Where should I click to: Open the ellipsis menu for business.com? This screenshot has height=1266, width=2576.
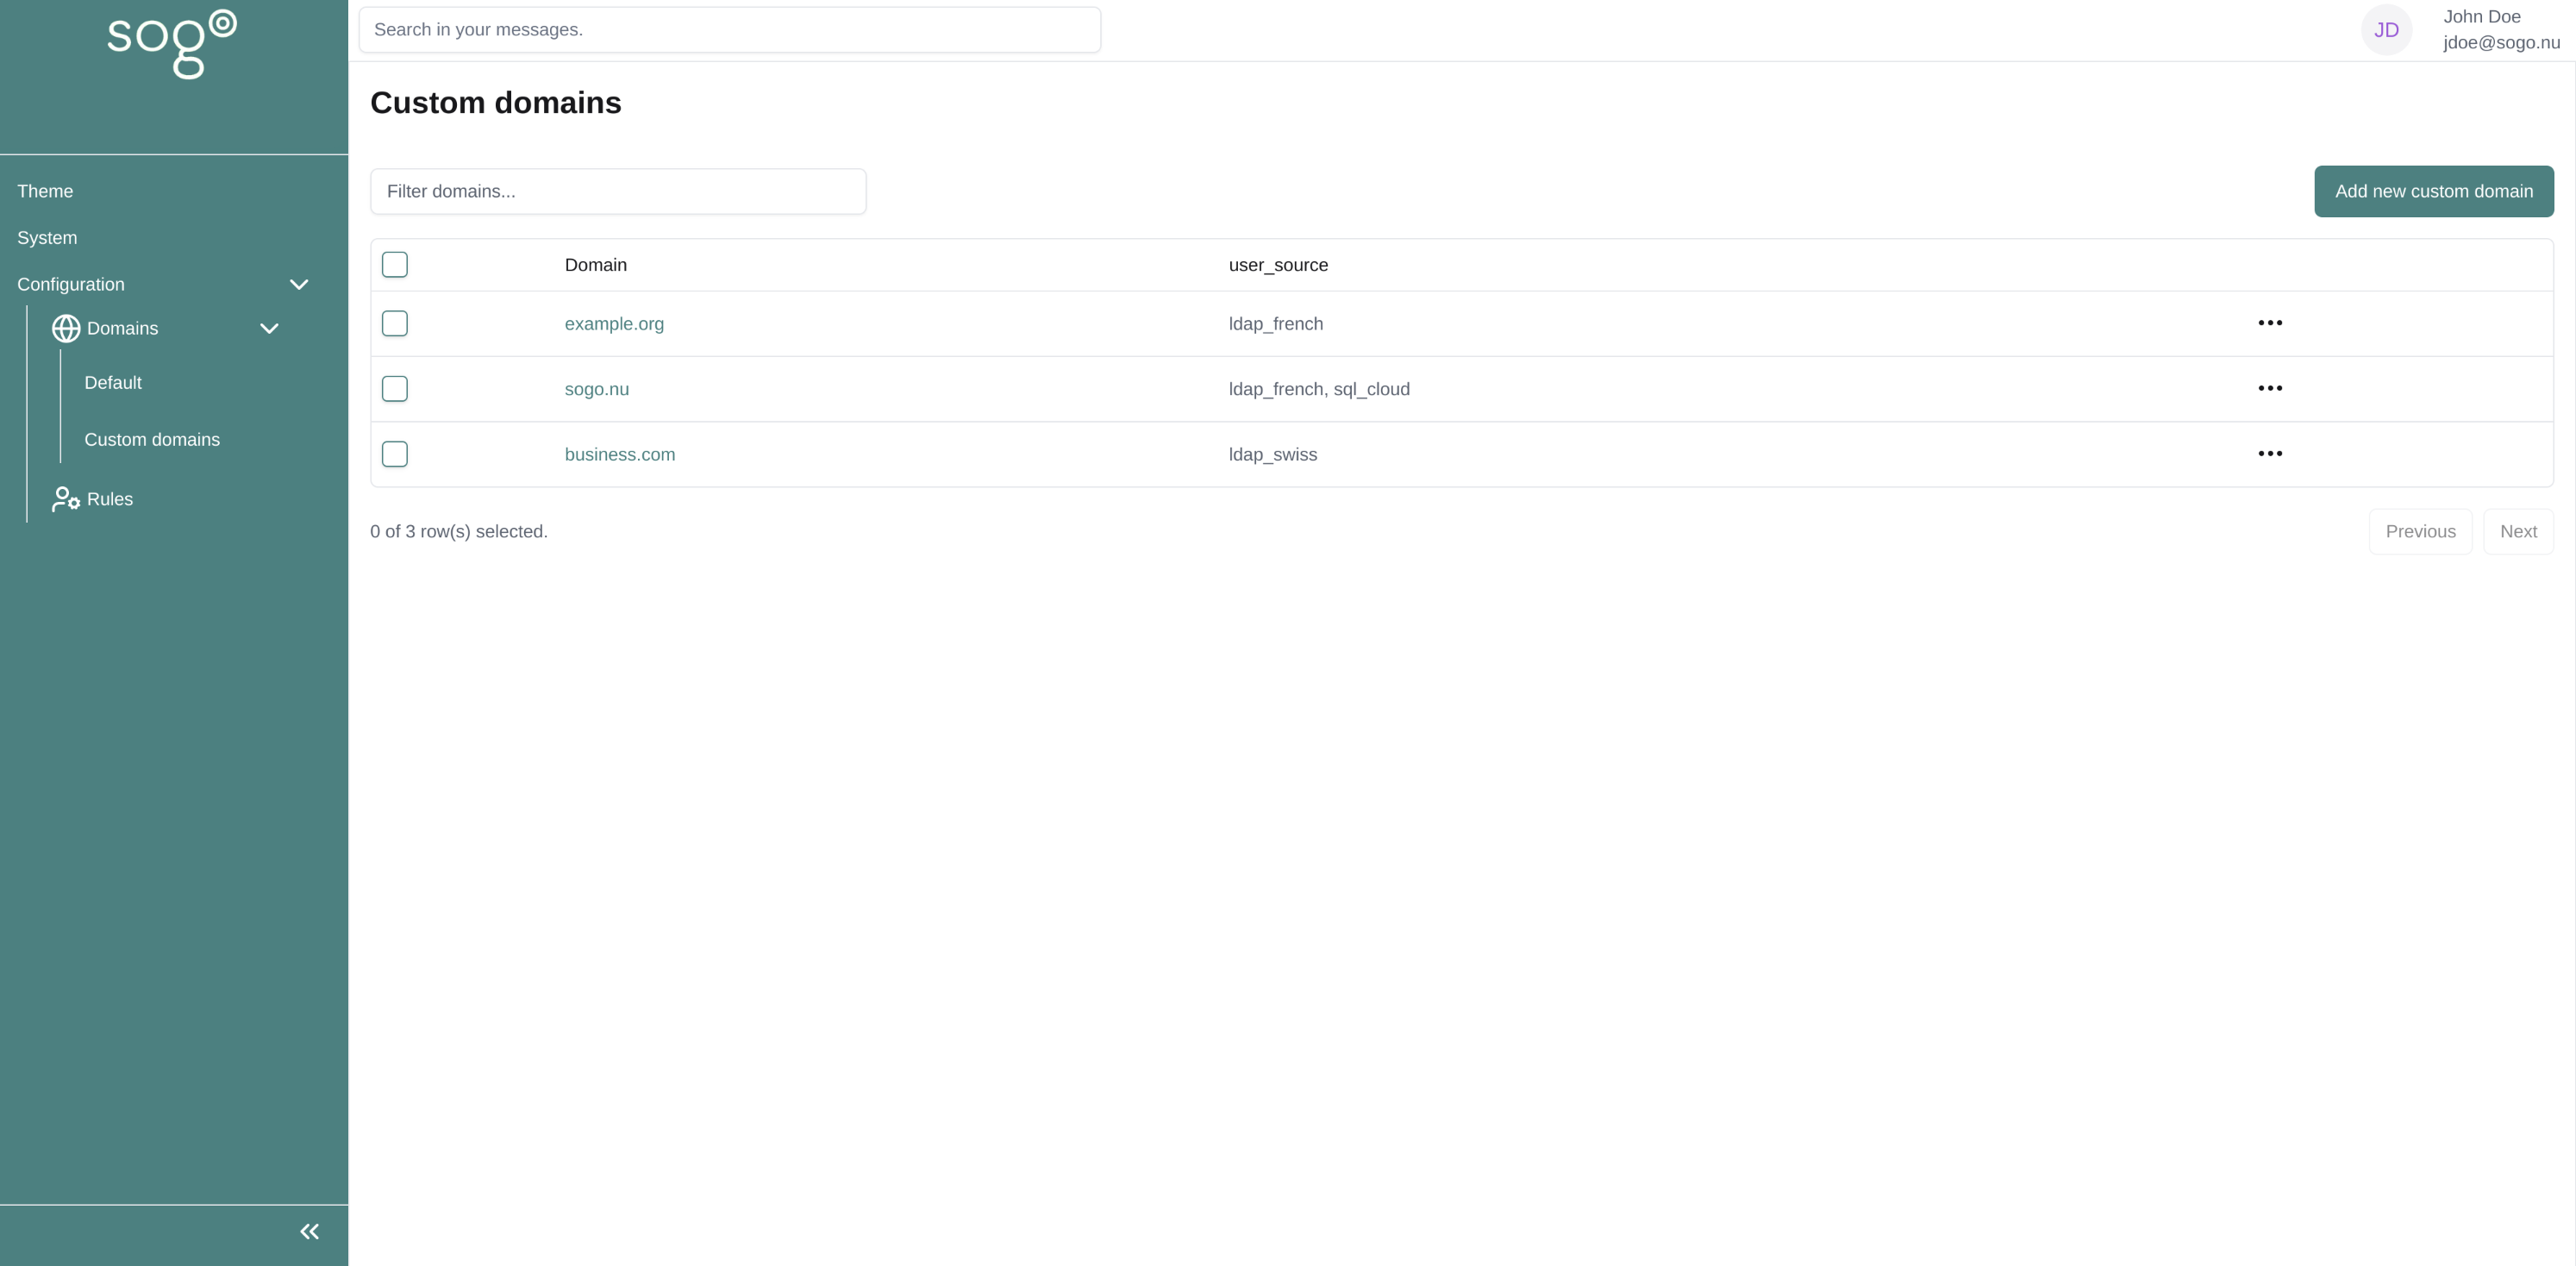[x=2271, y=453]
